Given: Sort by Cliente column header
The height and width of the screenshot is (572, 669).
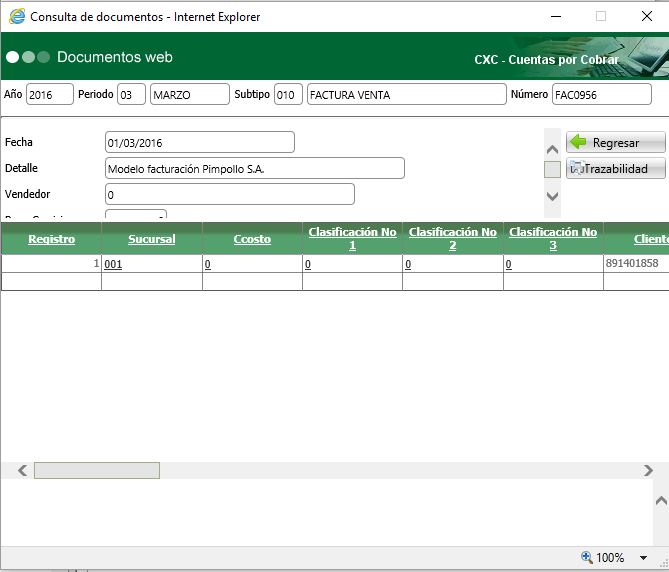Looking at the screenshot, I should tap(651, 239).
